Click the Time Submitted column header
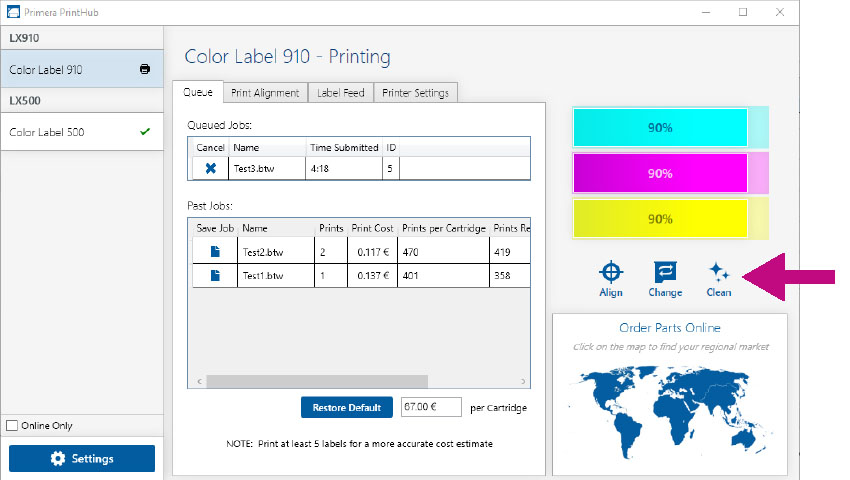This screenshot has height=480, width=850. 344,148
